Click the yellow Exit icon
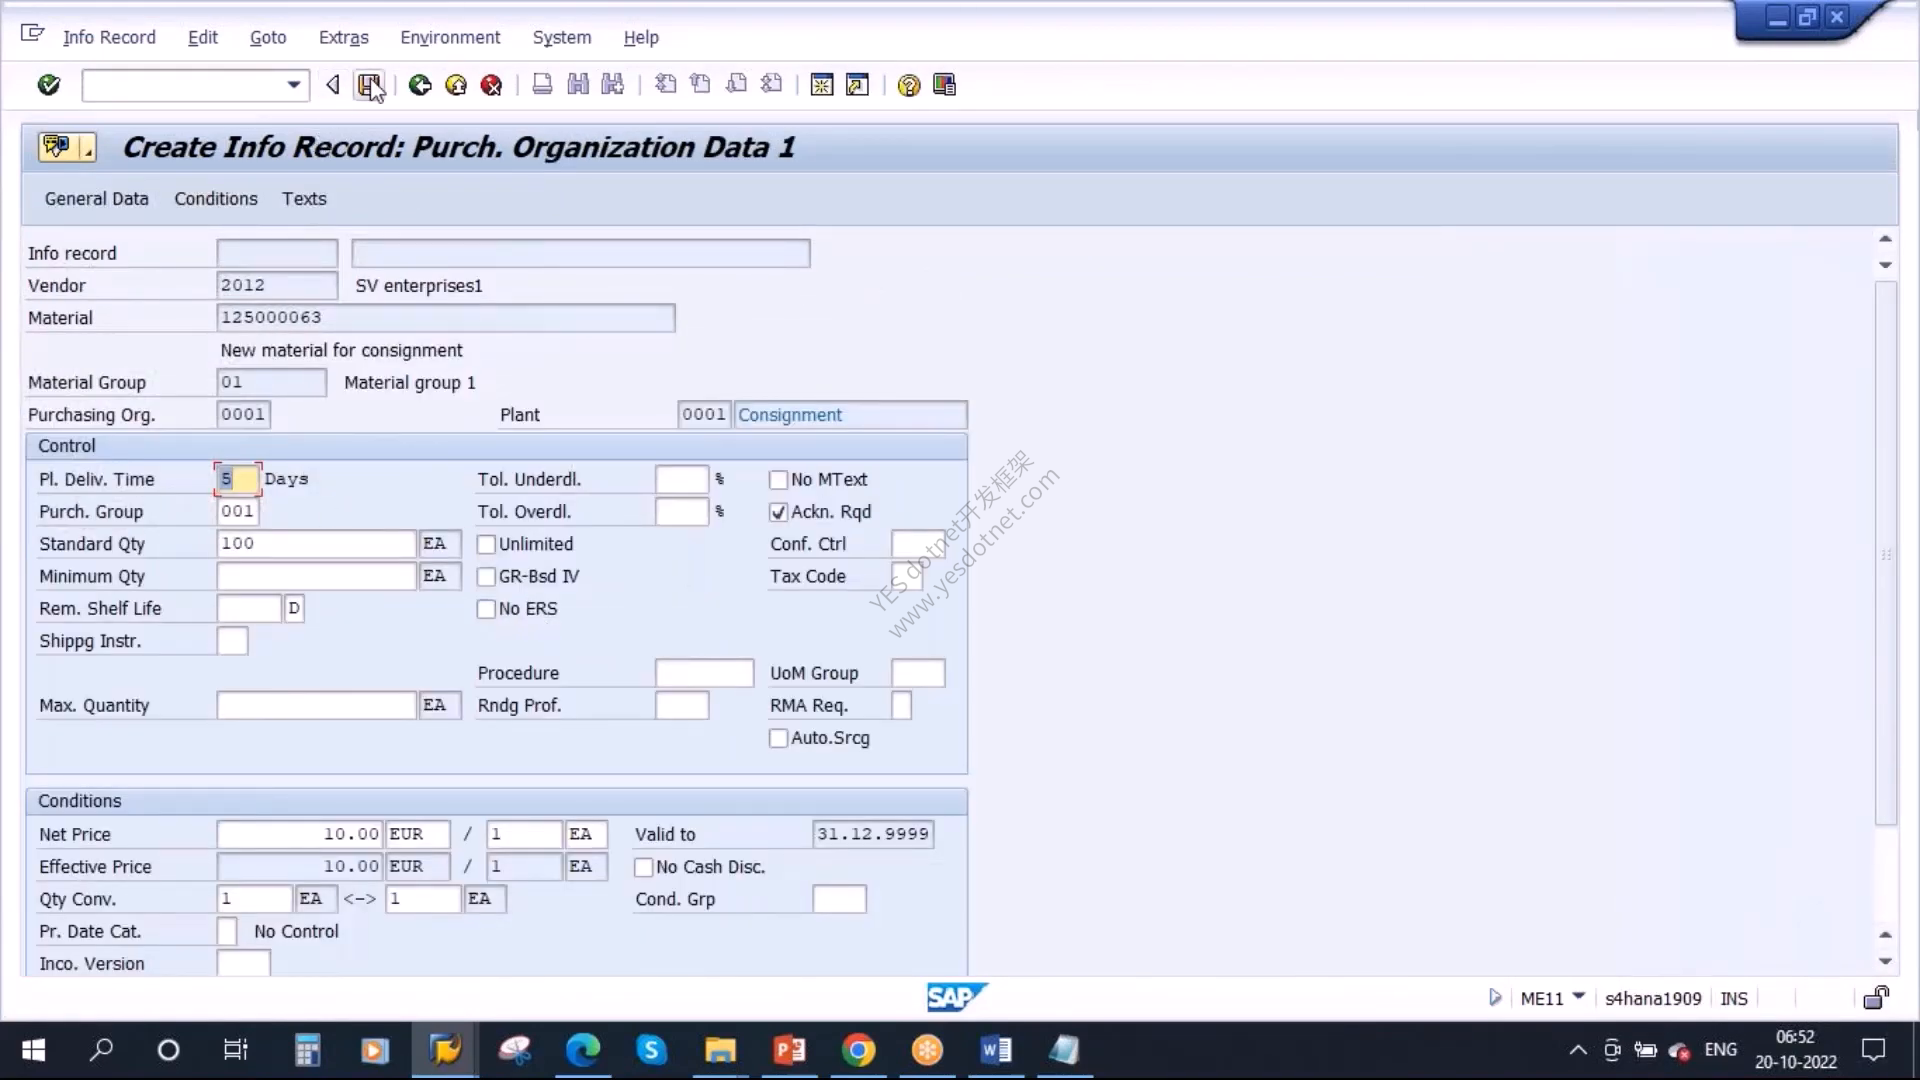The image size is (1920, 1080). (456, 85)
